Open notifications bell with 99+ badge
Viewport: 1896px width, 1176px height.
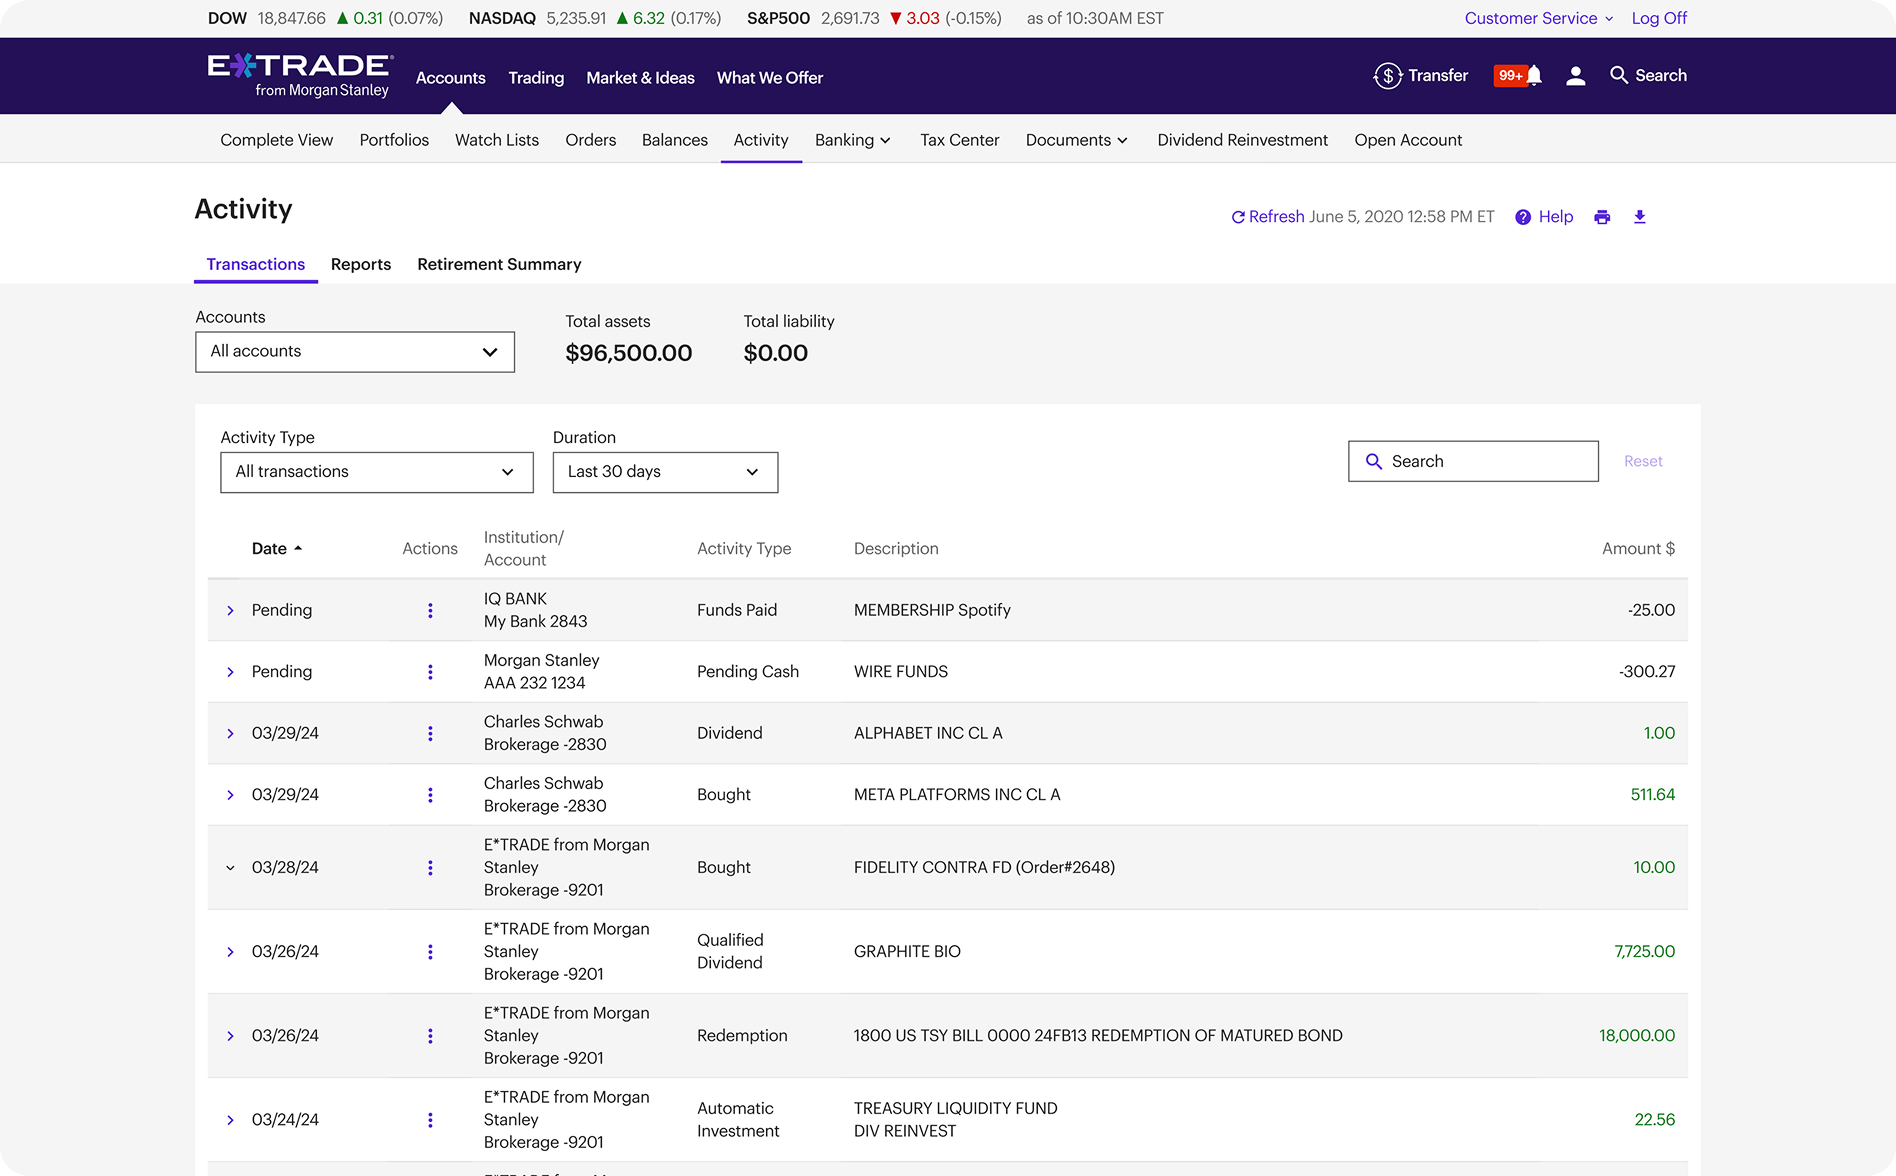click(x=1518, y=76)
